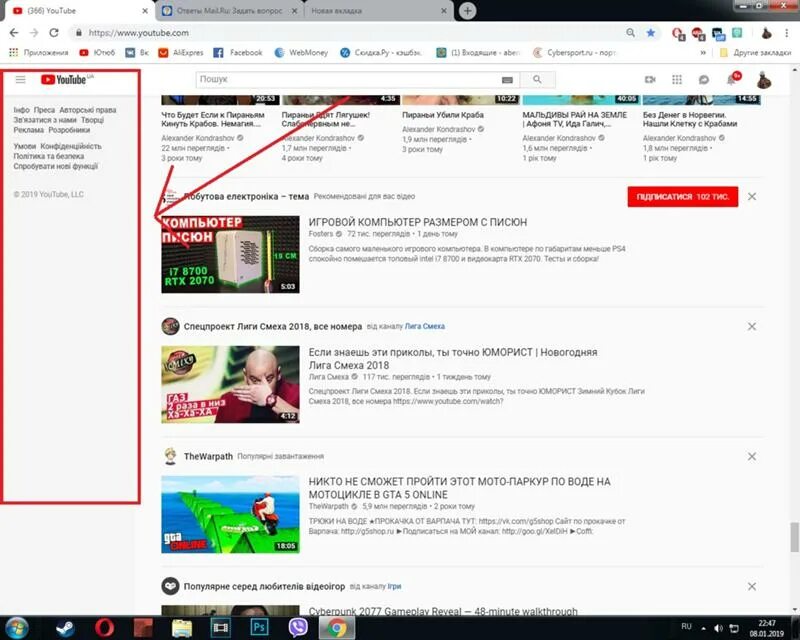Open video title ИГРОВОЙ КОМПЬЮТЕР РАЗМЕРОМ
The image size is (800, 640).
418,222
